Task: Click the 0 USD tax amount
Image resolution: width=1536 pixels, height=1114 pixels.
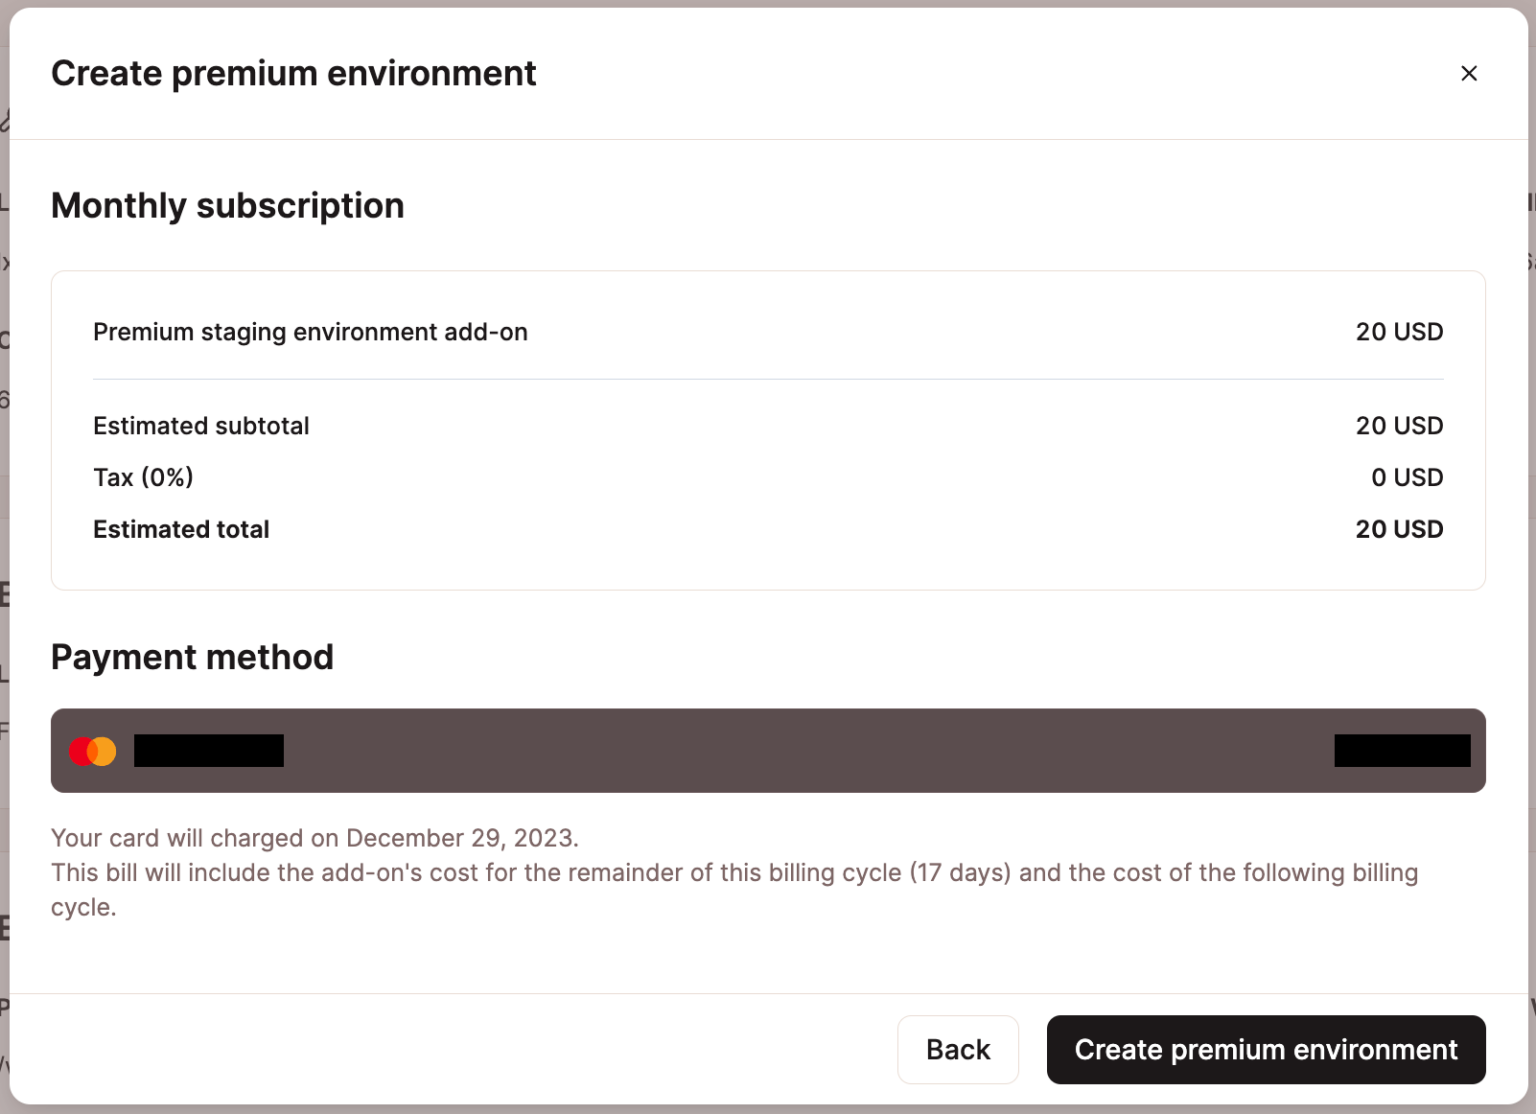Action: (x=1406, y=477)
